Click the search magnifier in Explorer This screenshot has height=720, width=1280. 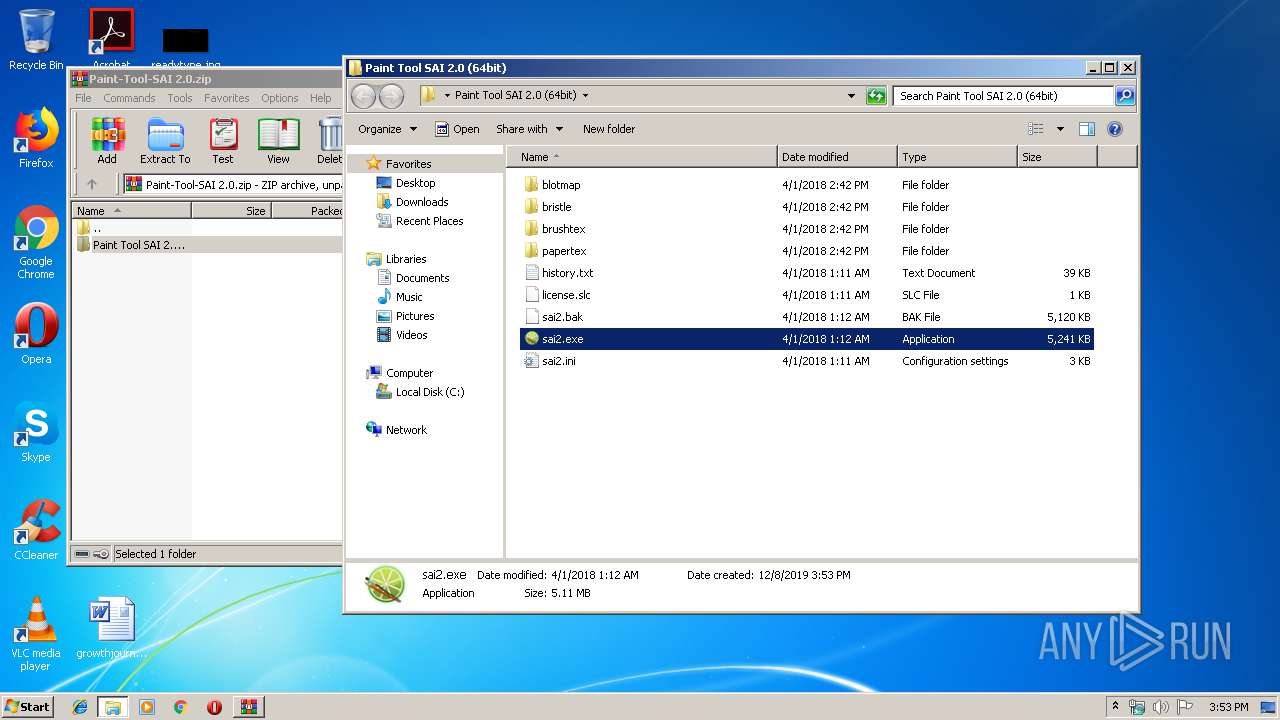[1125, 96]
